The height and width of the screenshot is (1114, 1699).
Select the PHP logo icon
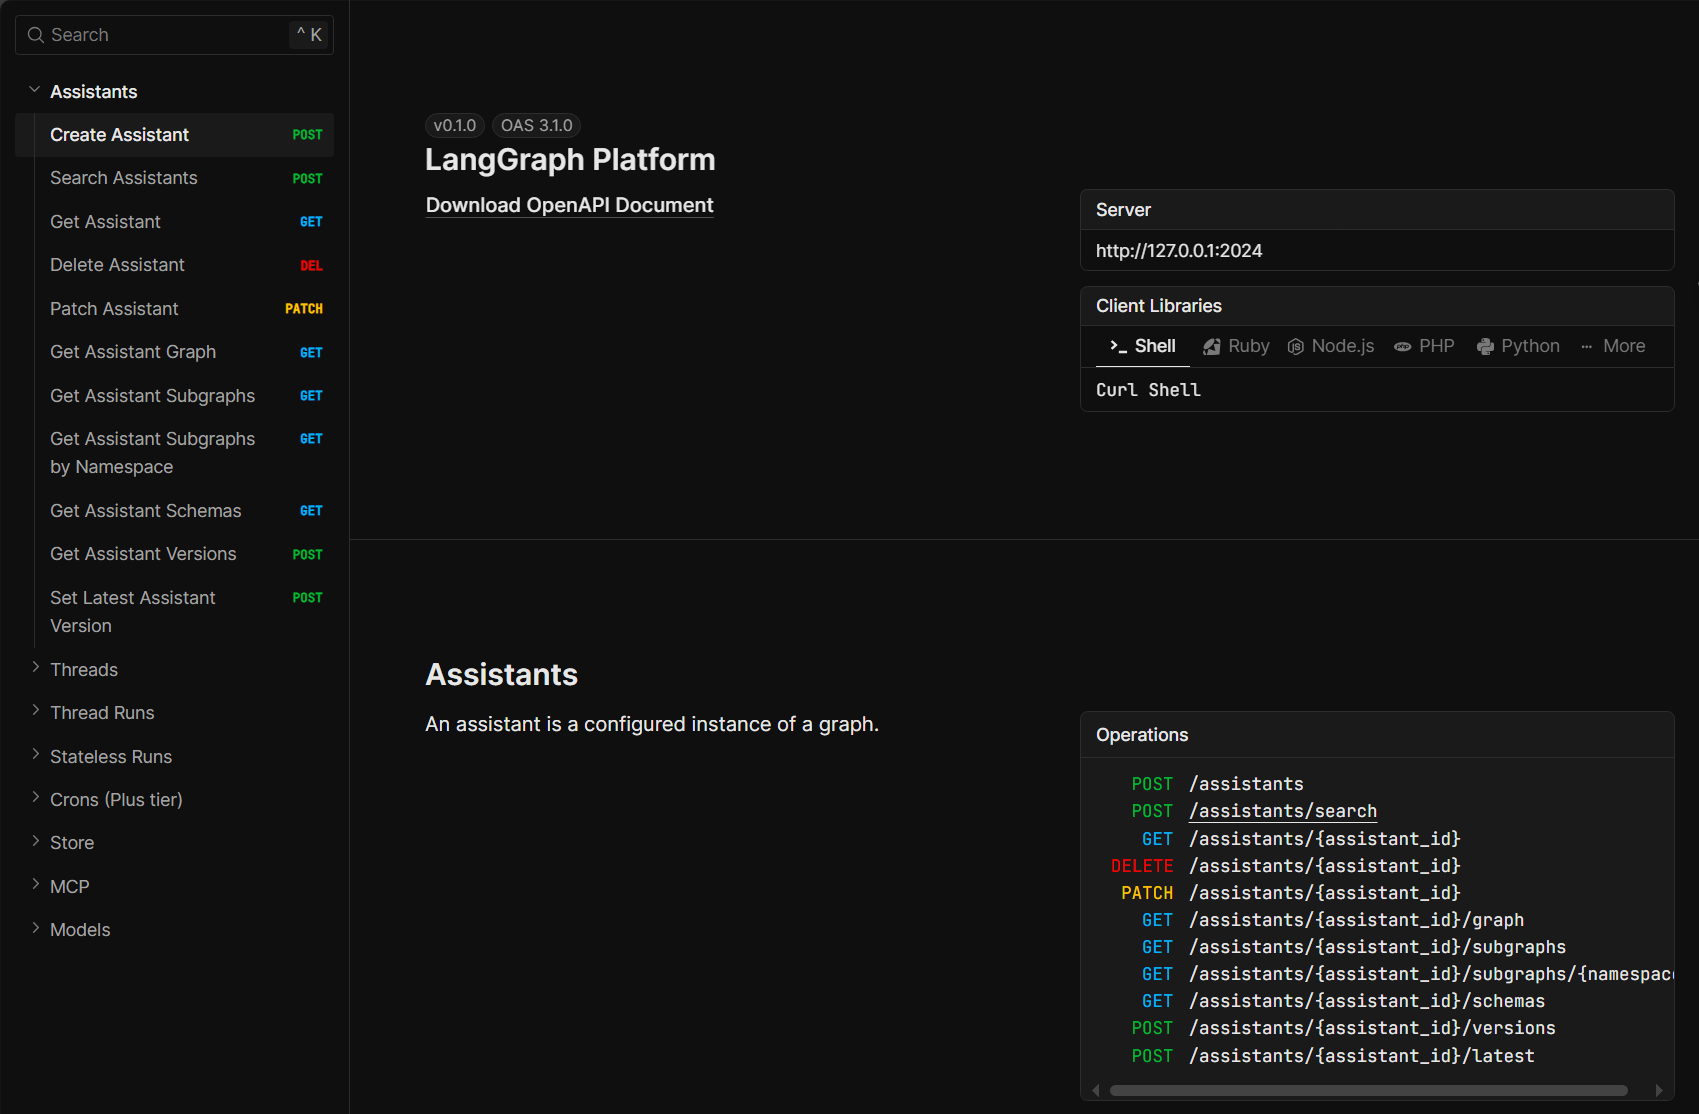coord(1403,346)
